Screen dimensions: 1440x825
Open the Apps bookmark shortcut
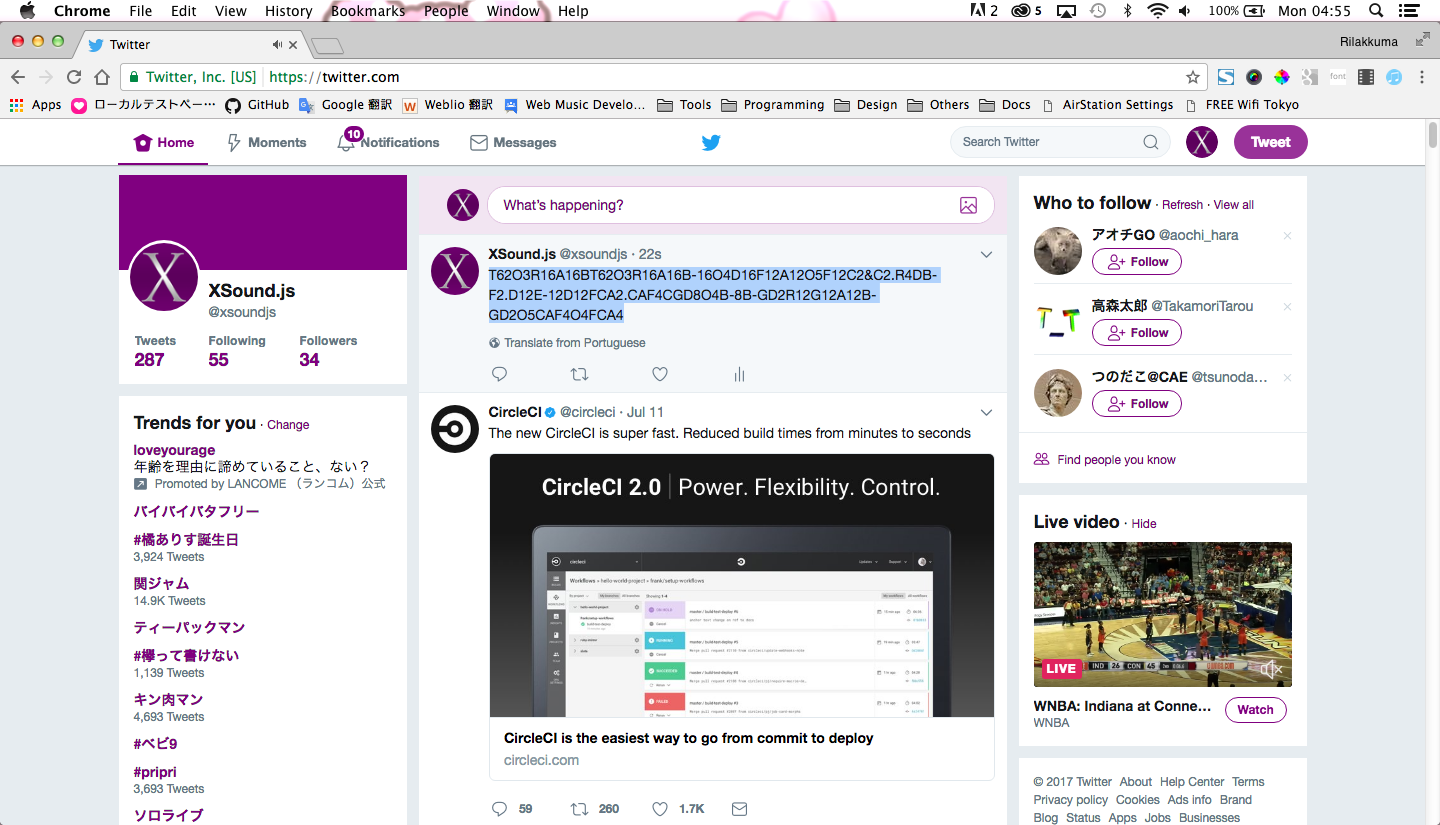[x=36, y=105]
